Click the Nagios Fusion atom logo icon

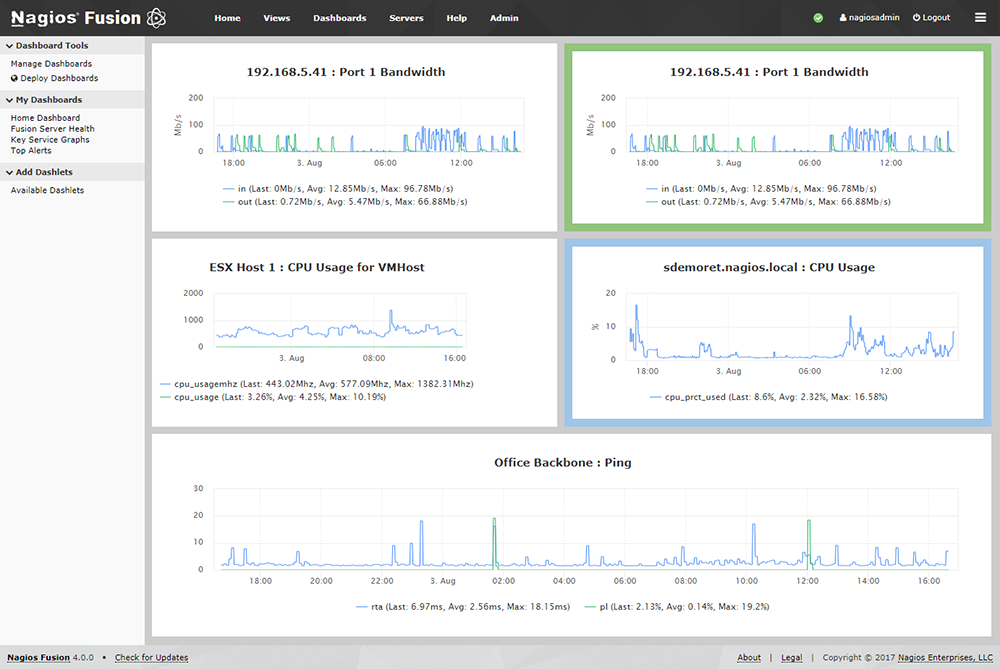pos(156,17)
